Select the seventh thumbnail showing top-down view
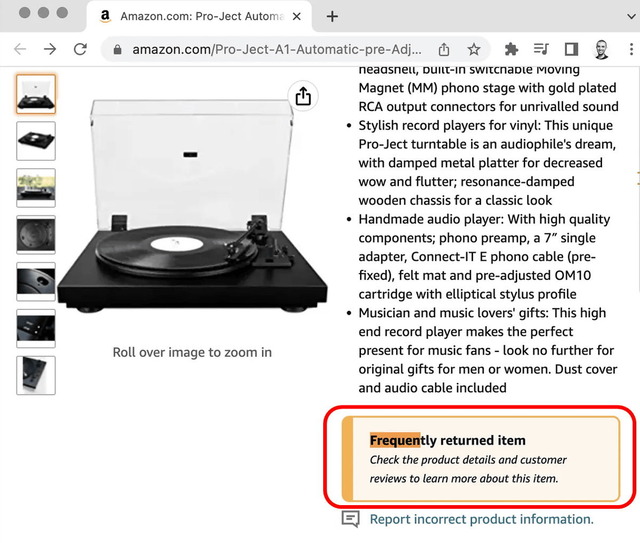The image size is (640, 543). [36, 376]
